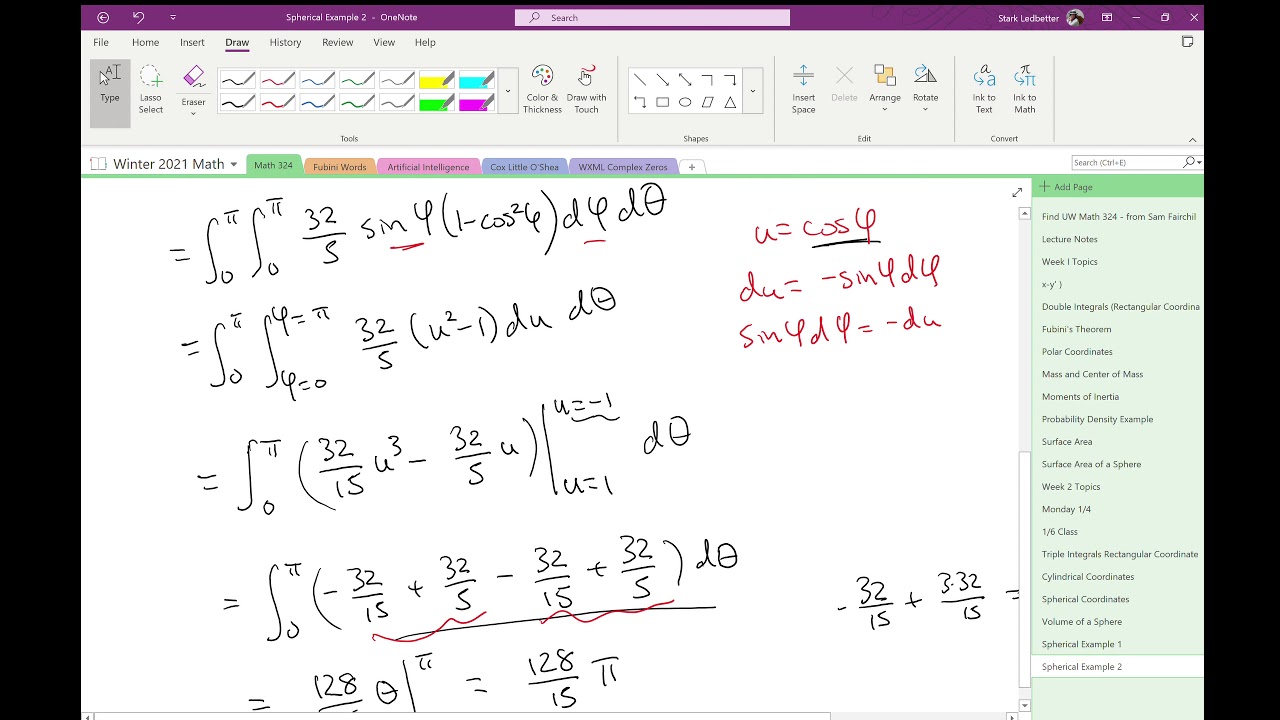This screenshot has width=1280, height=720.
Task: Toggle Draw with Touch
Action: click(586, 90)
